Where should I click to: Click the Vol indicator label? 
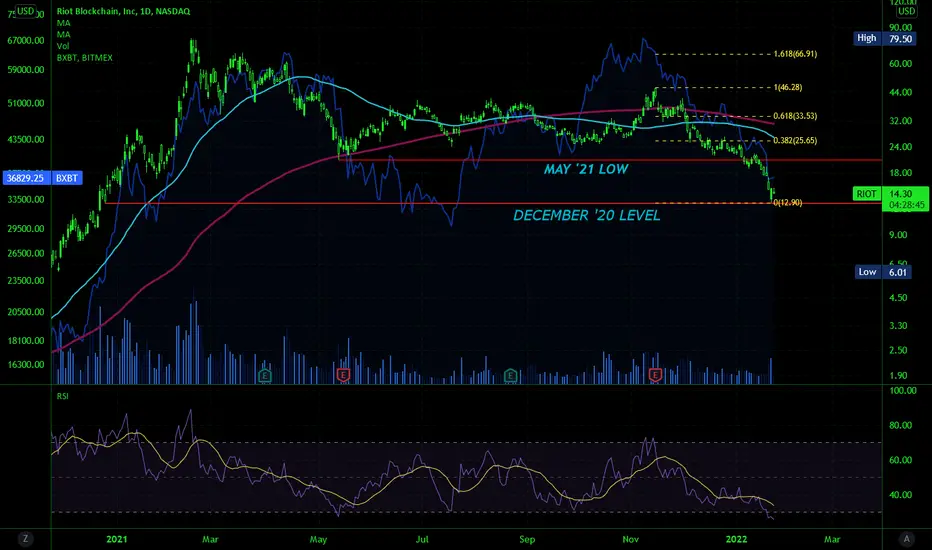pyautogui.click(x=62, y=46)
